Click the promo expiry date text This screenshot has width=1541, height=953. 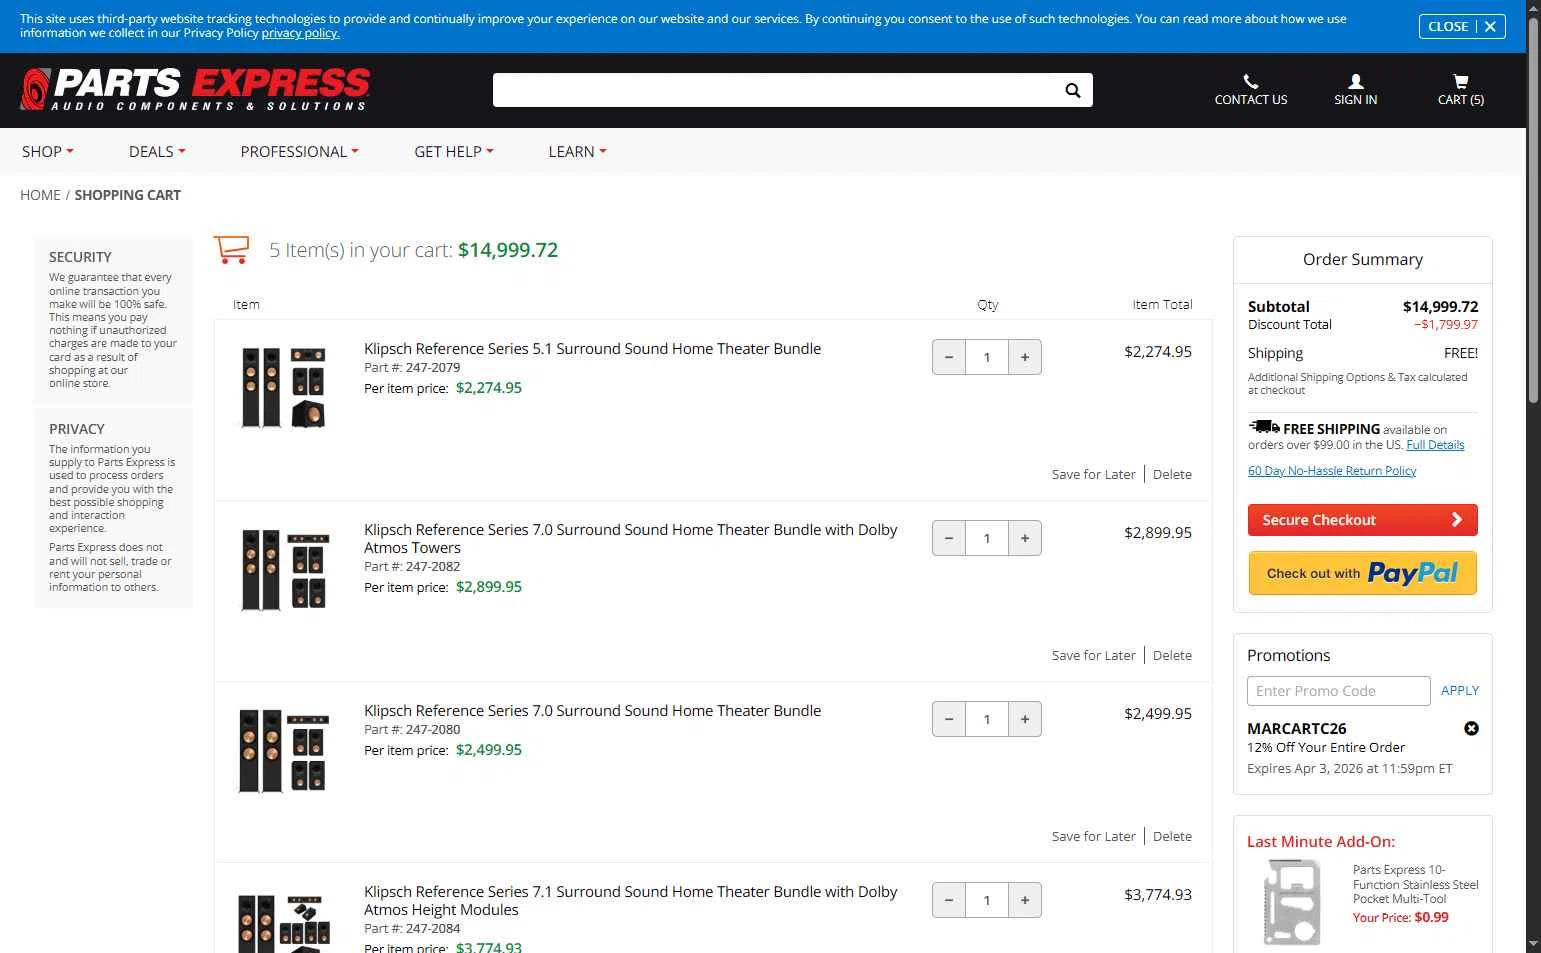pyautogui.click(x=1349, y=769)
